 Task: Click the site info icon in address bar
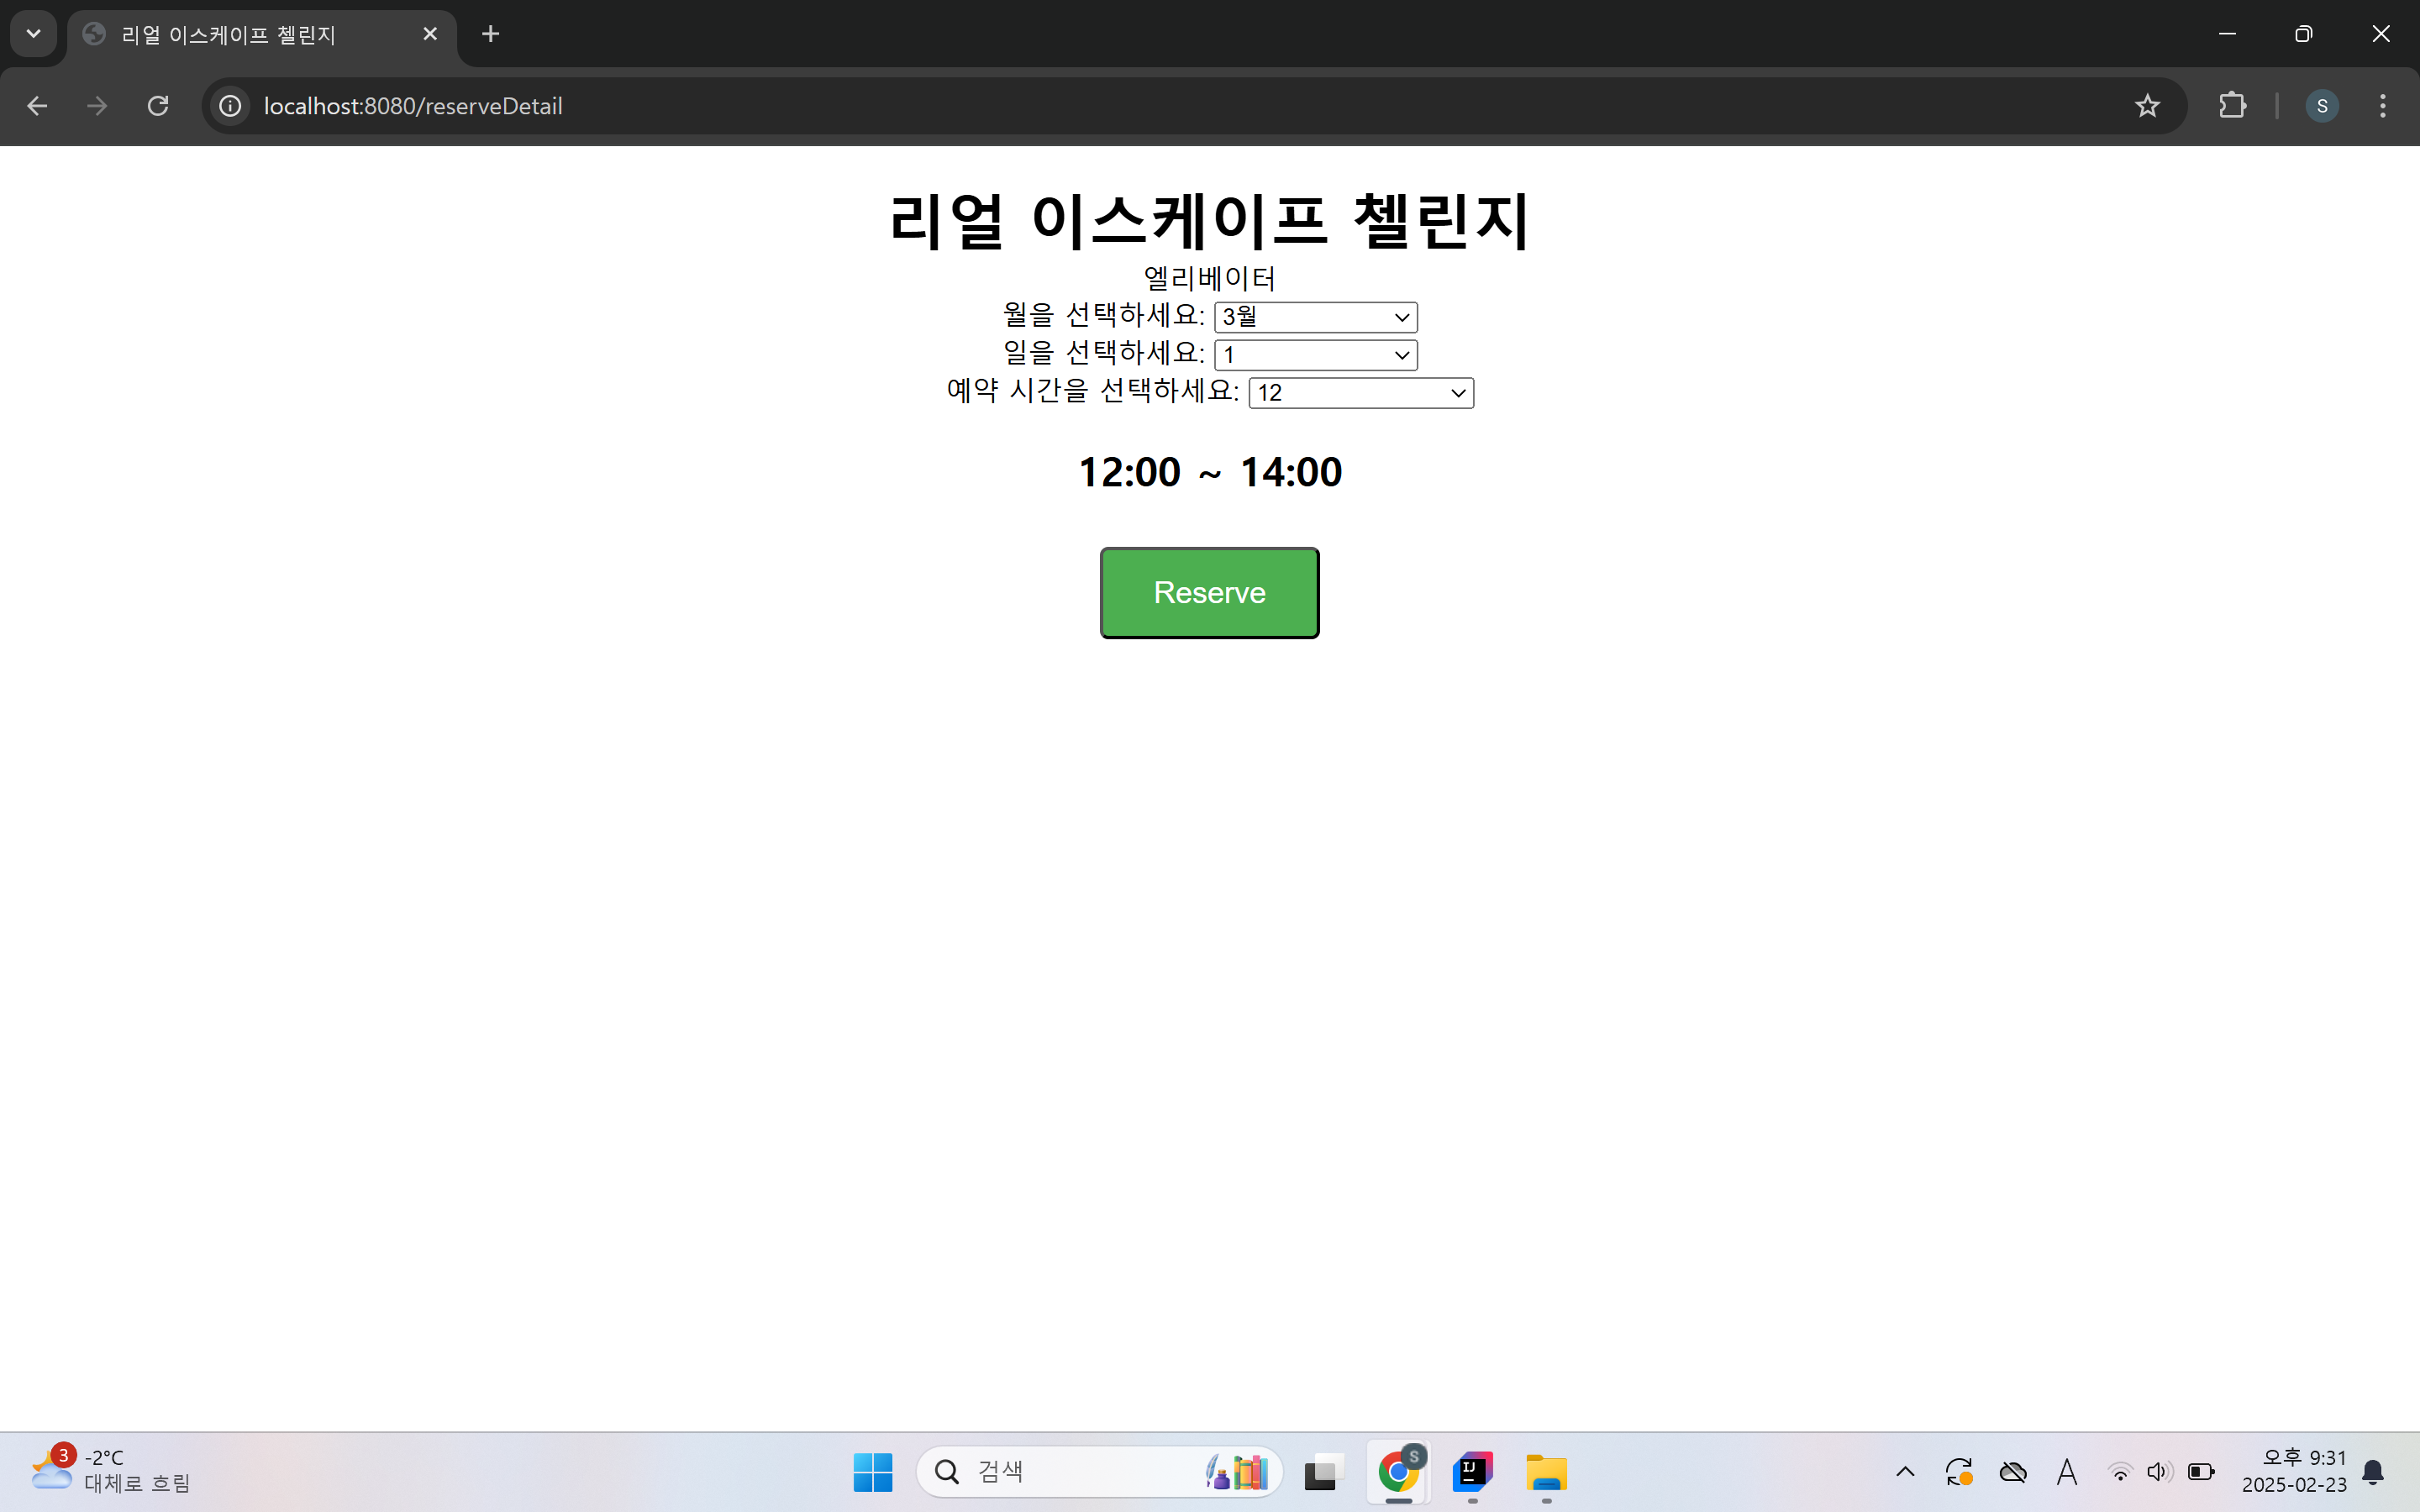coord(231,106)
